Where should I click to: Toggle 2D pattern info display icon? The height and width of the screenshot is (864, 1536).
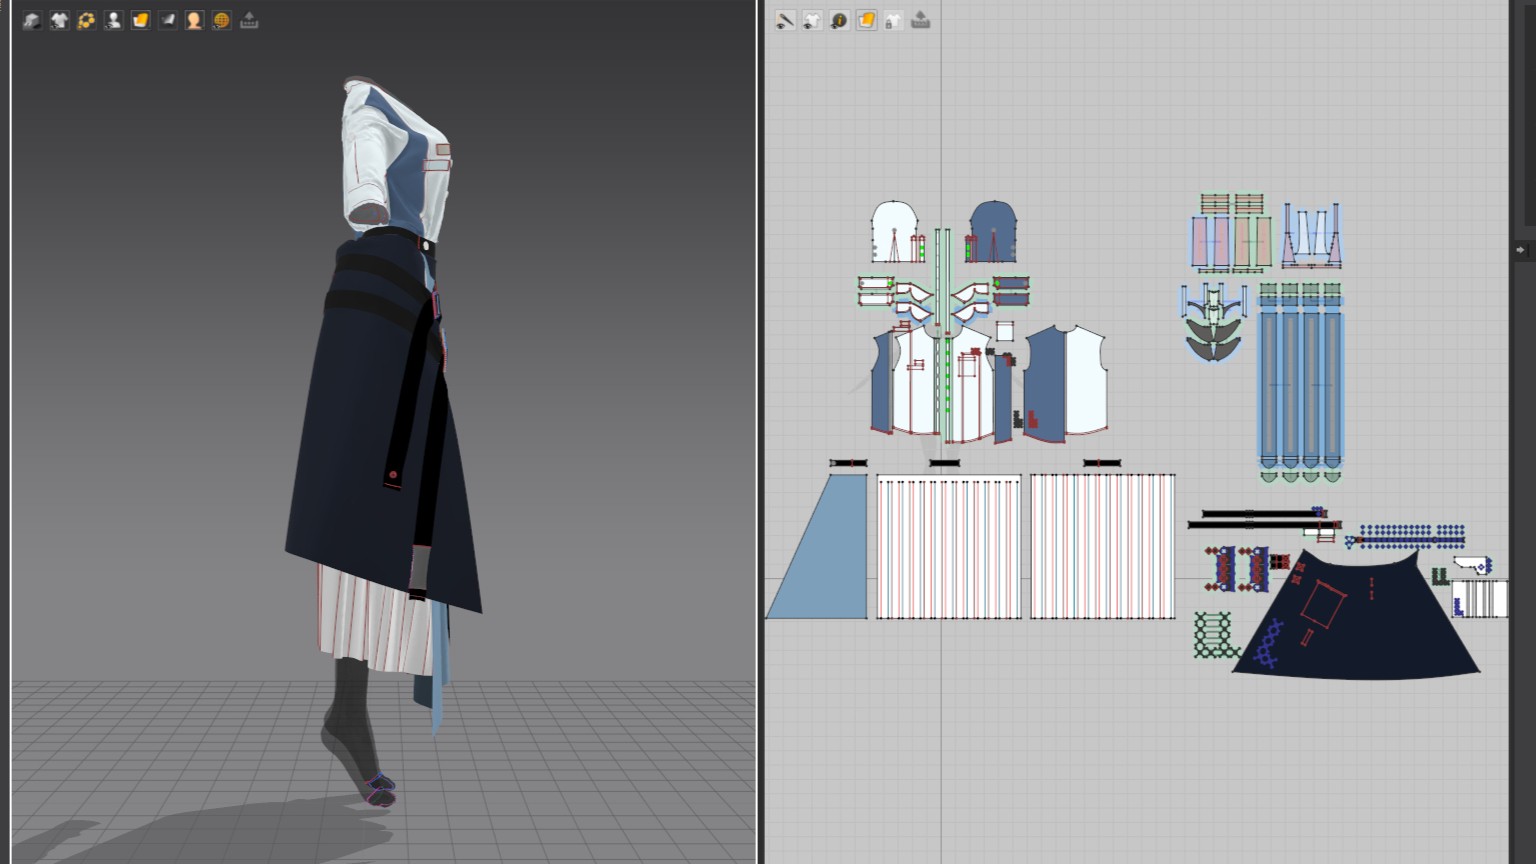pos(839,20)
